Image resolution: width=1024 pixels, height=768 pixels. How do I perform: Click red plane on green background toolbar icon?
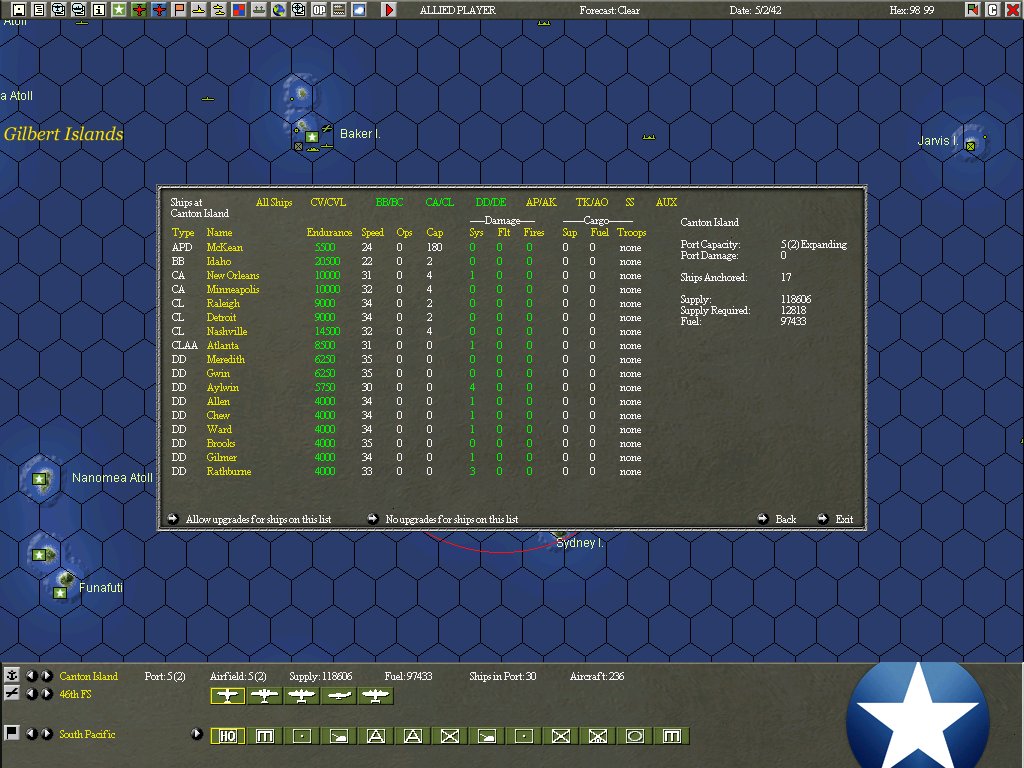click(x=139, y=9)
